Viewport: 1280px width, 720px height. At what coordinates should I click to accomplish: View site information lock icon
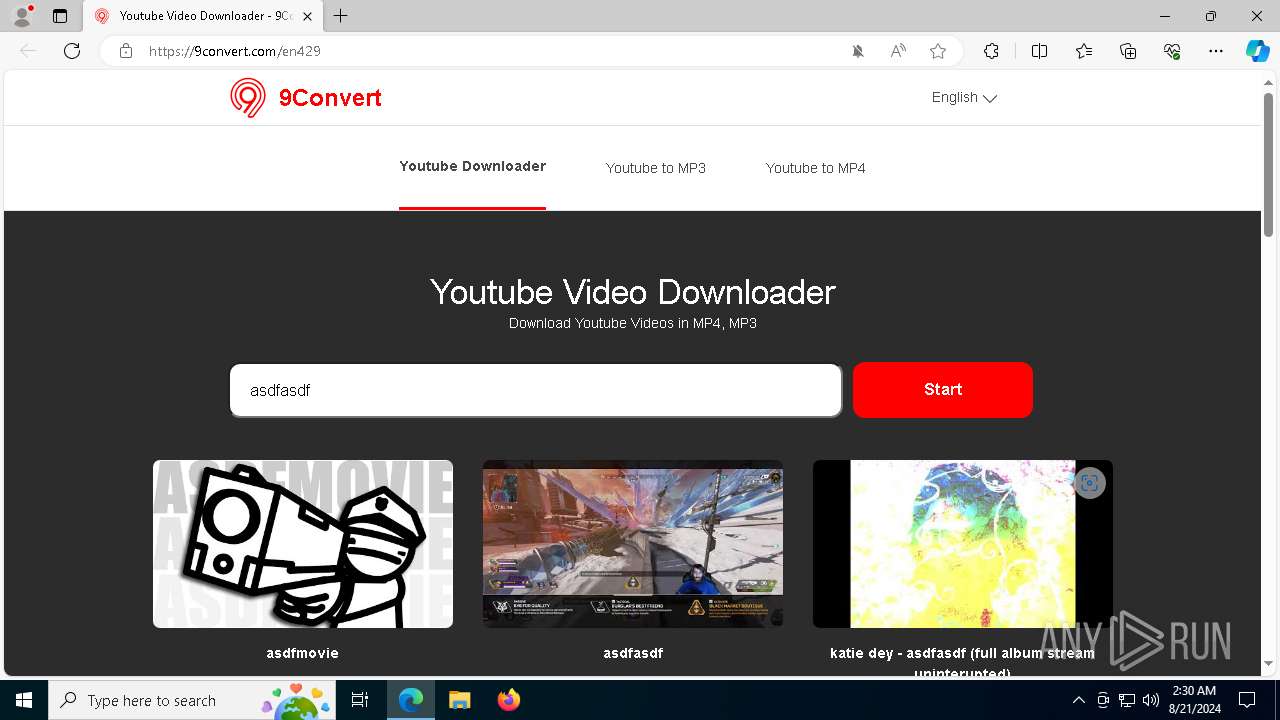pyautogui.click(x=126, y=51)
